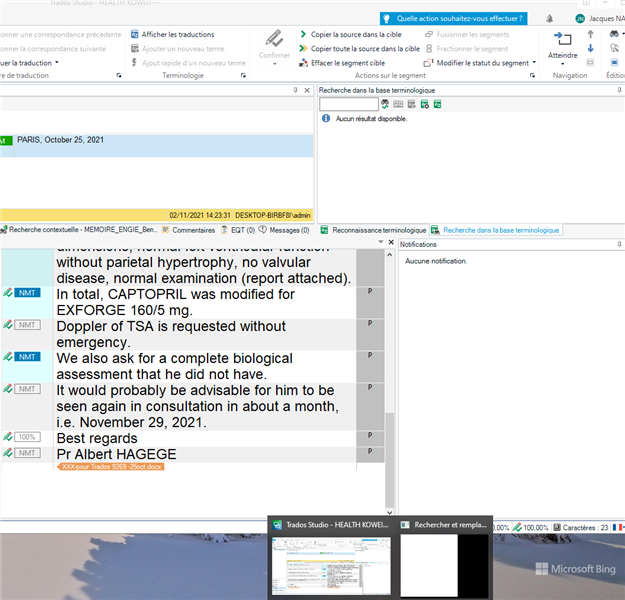Click the binoculars search icon in Édition

point(614,34)
